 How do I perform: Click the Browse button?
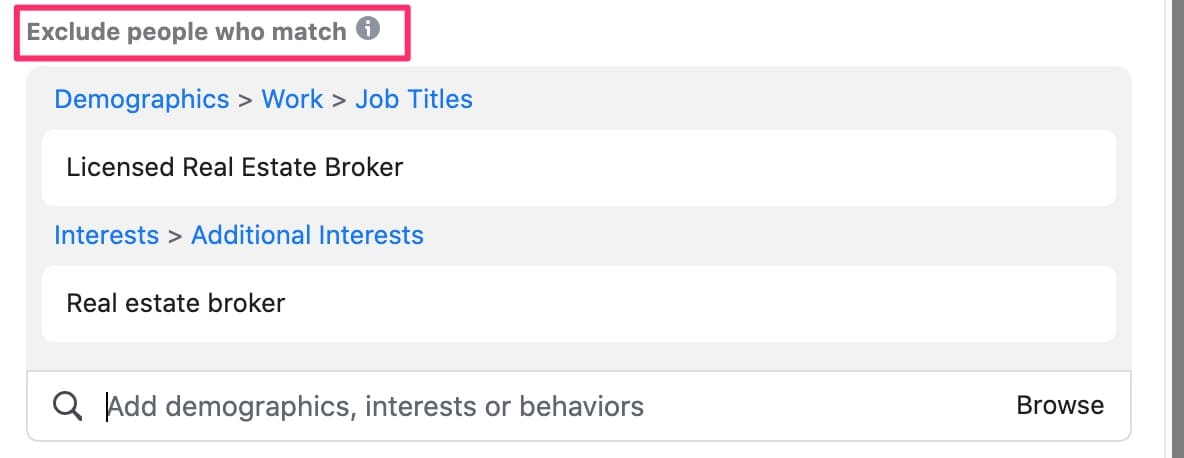tap(1060, 405)
